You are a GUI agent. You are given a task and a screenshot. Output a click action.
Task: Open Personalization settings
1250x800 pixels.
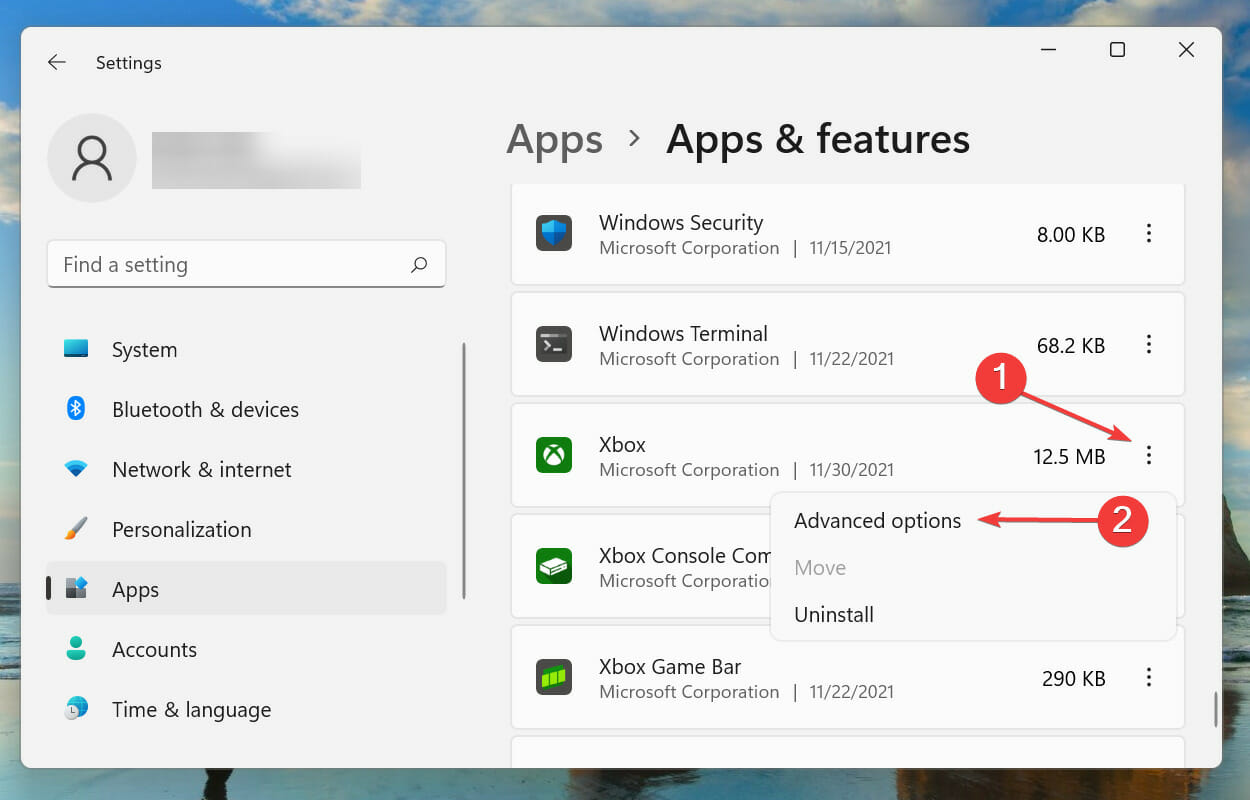(x=180, y=529)
